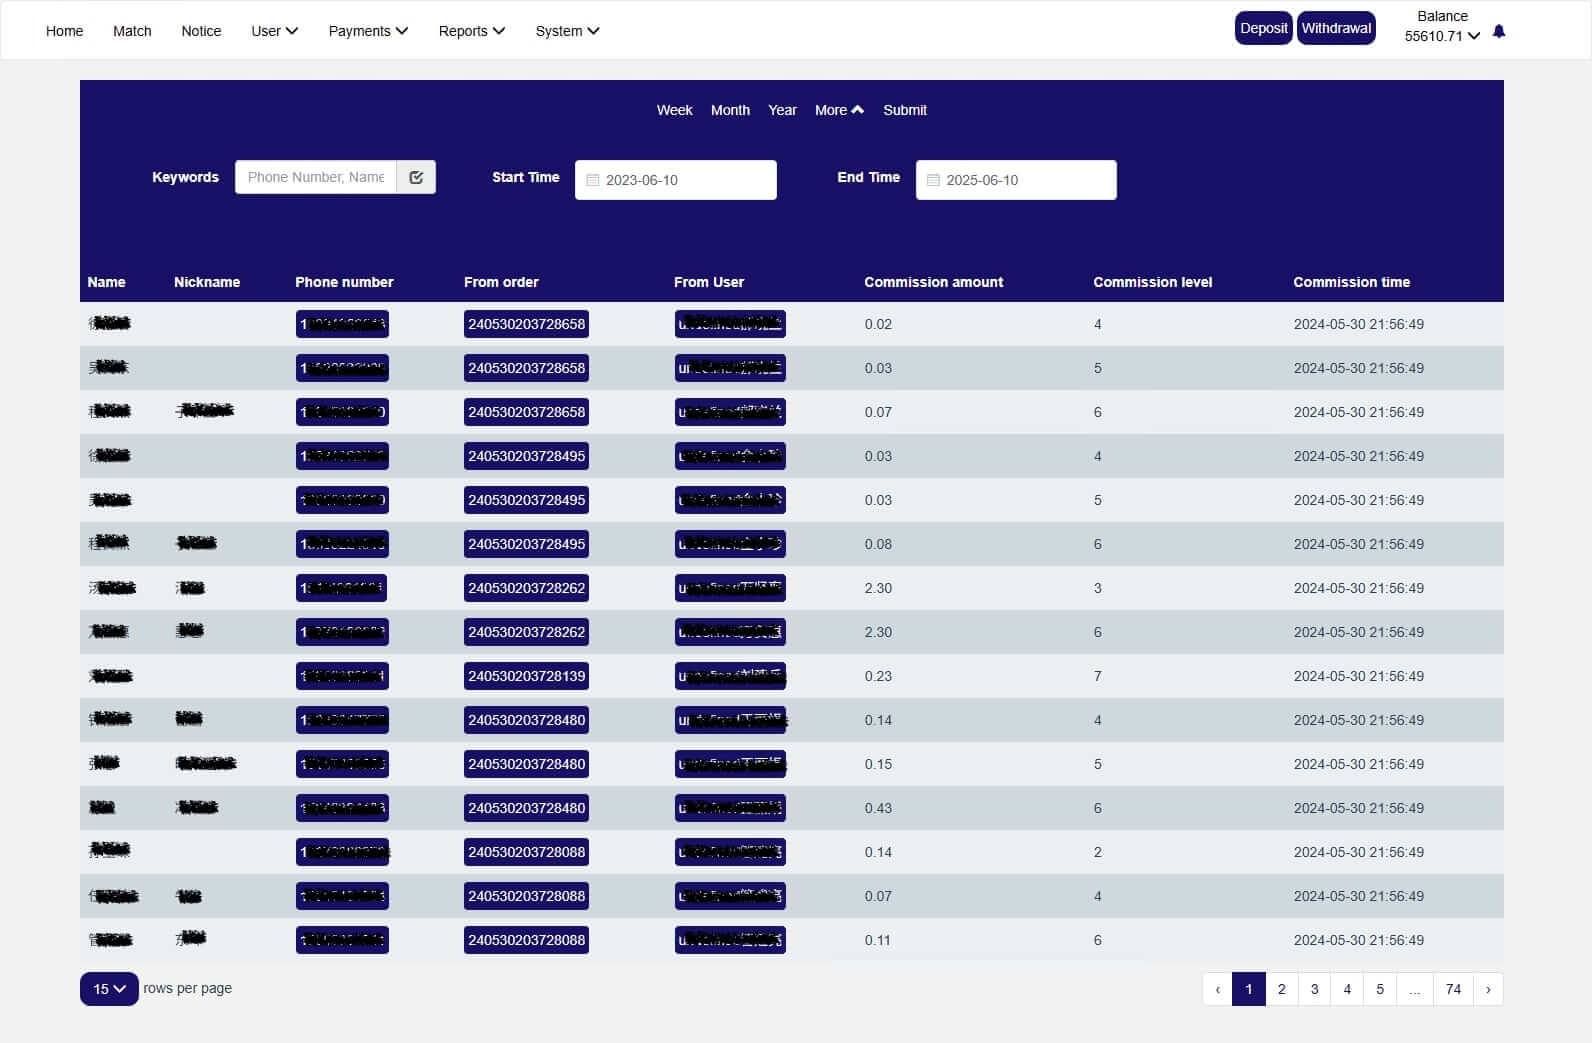The height and width of the screenshot is (1043, 1592).
Task: Expand the Reports menu
Action: (471, 31)
